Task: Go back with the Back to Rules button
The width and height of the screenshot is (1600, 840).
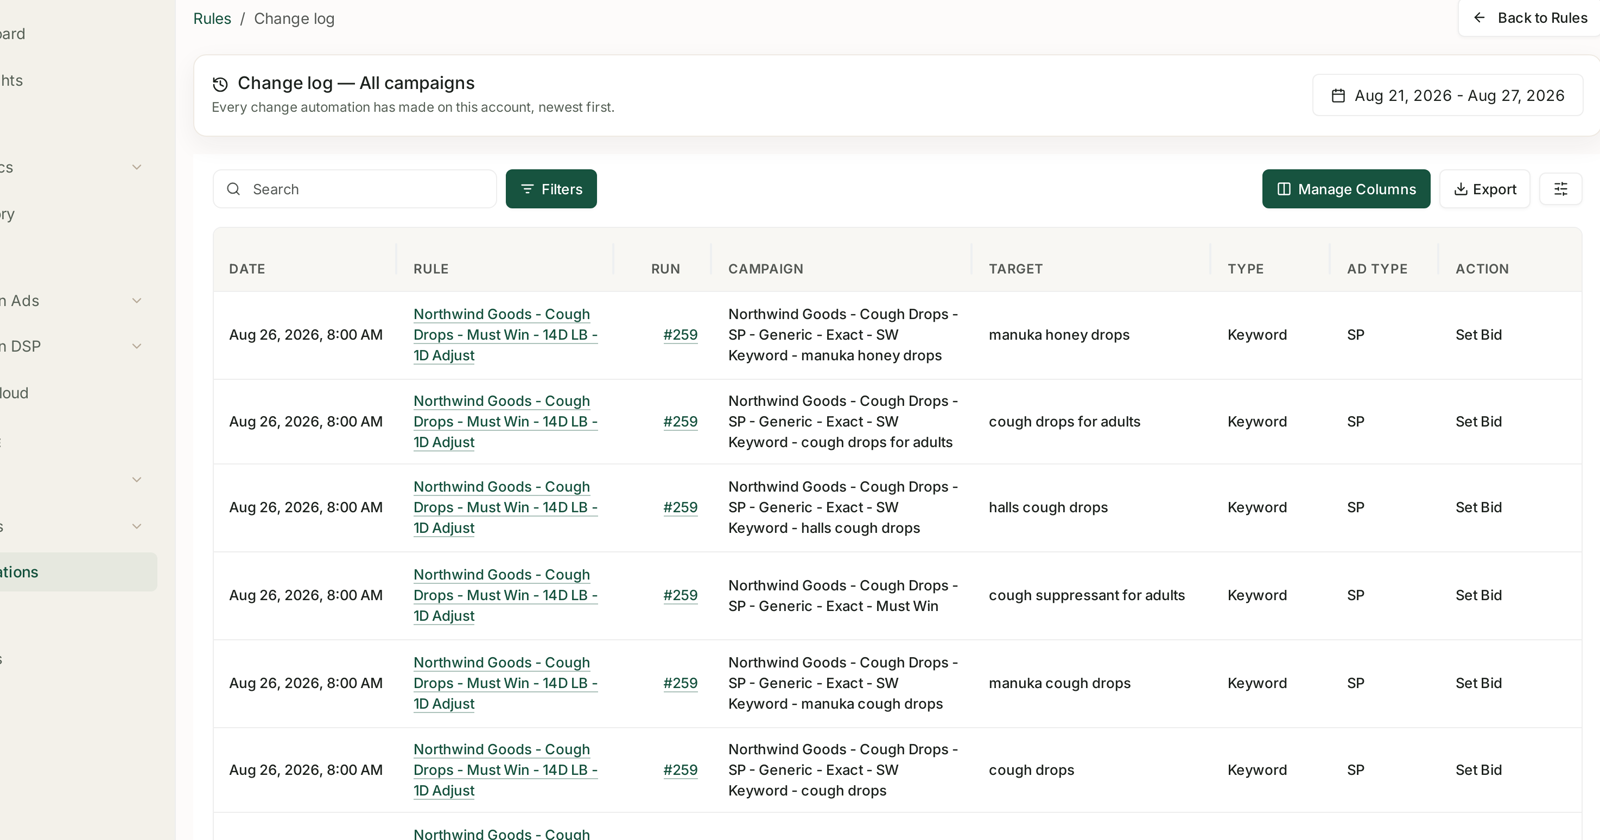Action: click(1529, 18)
